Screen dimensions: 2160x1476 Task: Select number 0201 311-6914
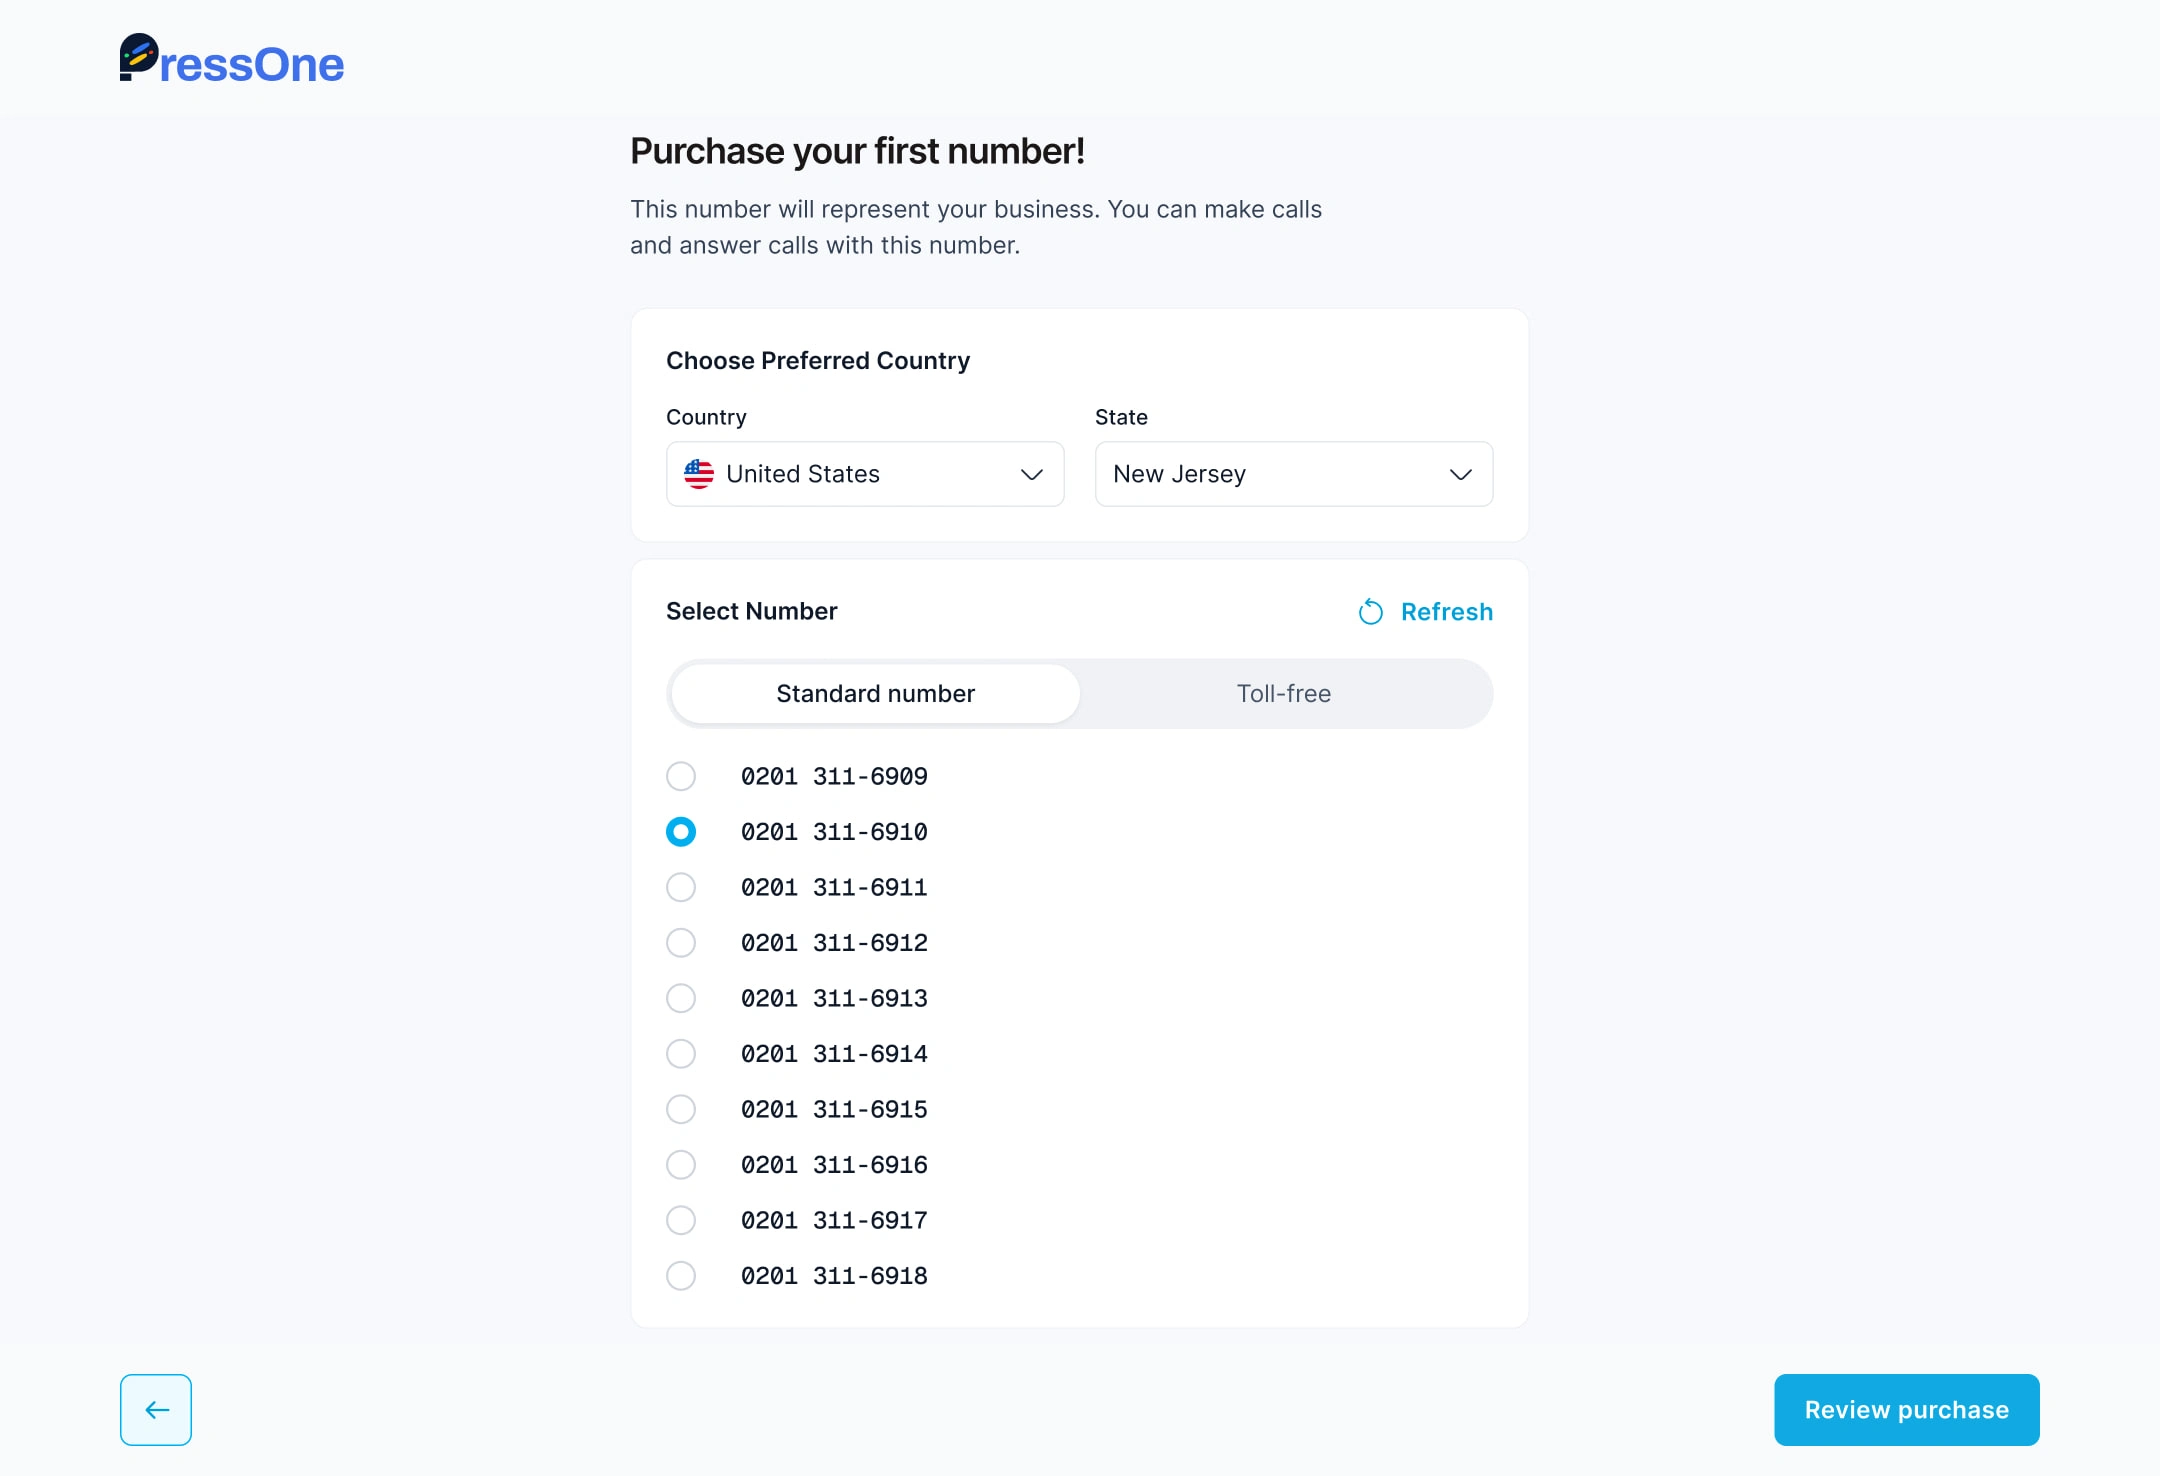point(681,1053)
